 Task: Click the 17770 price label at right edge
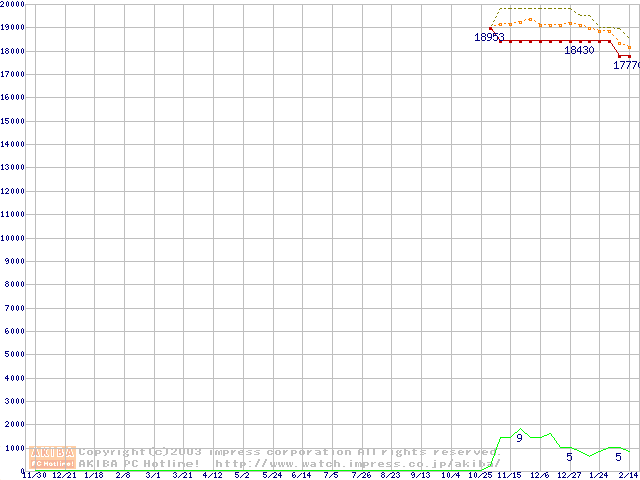626,65
